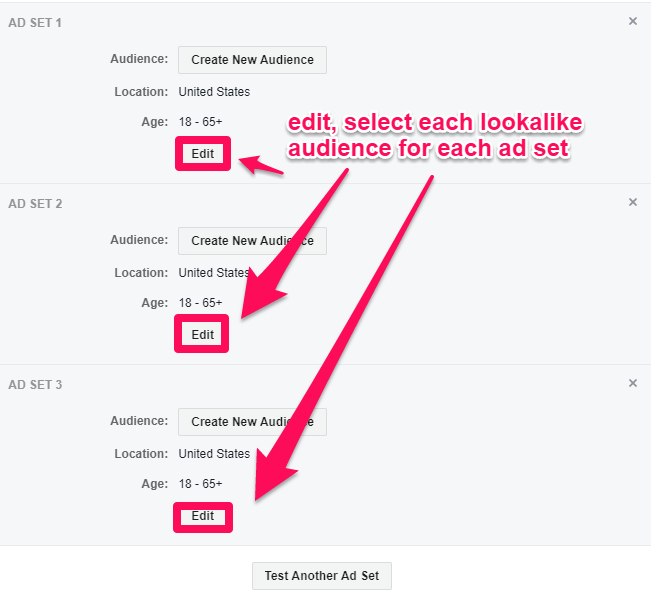Close the Ad Set 2 section
This screenshot has width=651, height=601.
632,202
